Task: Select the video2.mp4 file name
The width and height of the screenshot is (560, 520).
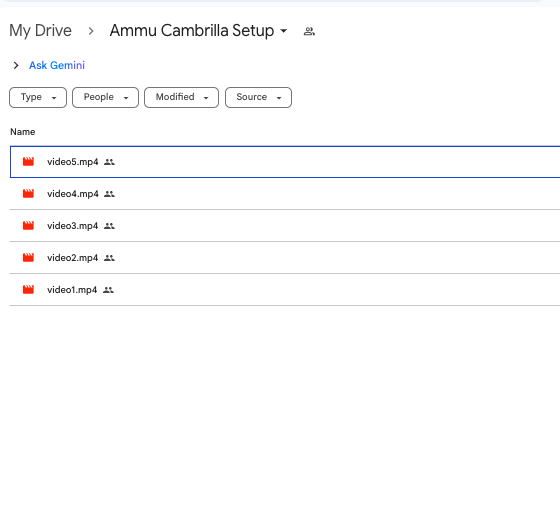Action: pos(72,258)
